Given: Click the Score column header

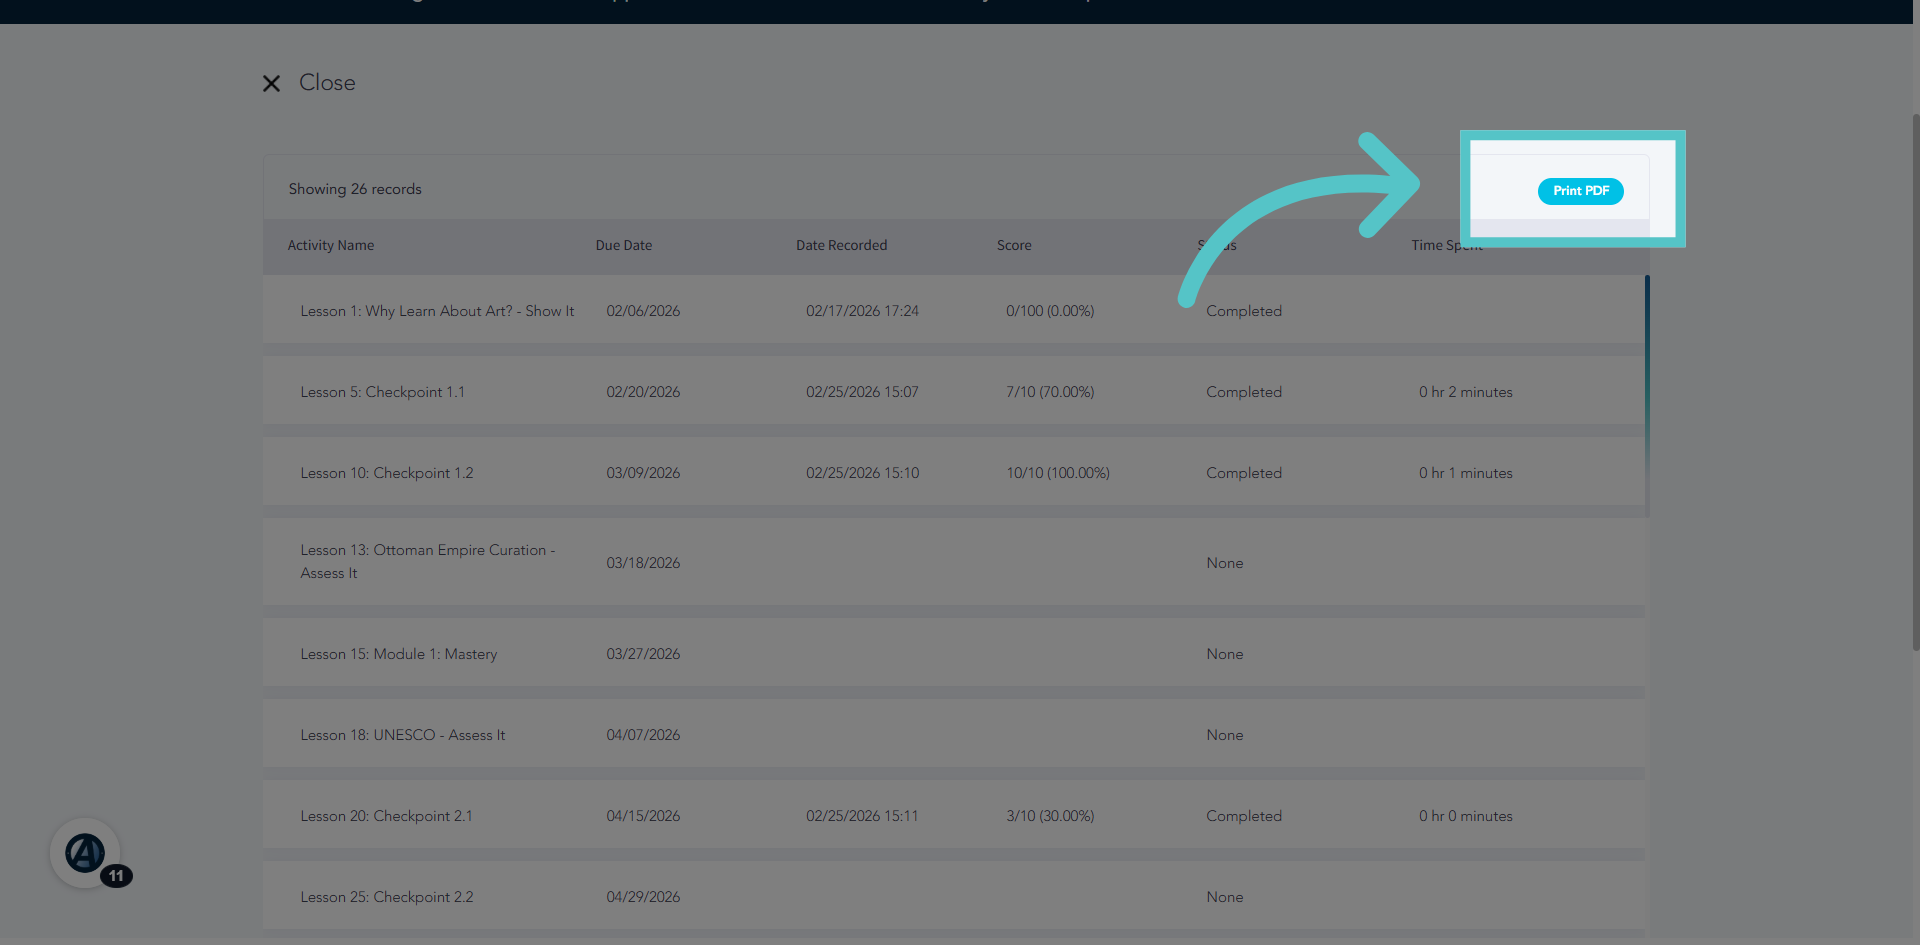Looking at the screenshot, I should [x=1014, y=245].
